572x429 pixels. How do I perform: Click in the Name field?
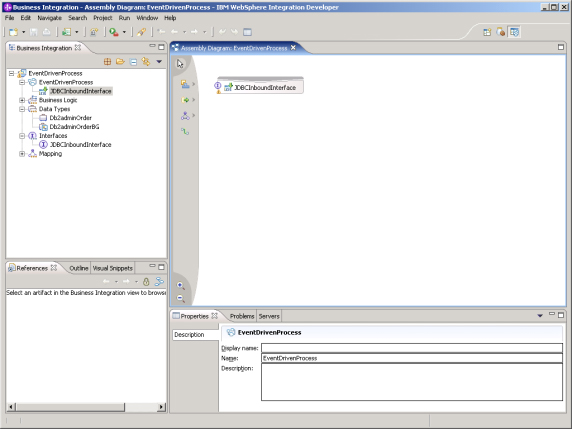click(412, 358)
